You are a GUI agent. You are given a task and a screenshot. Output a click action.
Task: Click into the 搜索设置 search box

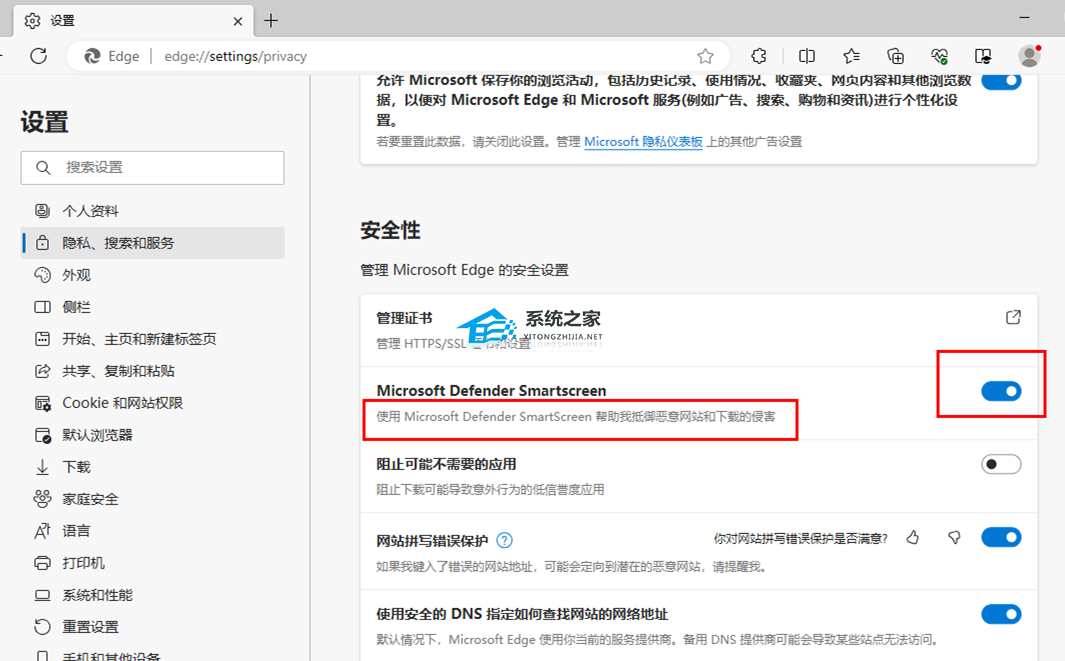(x=152, y=168)
